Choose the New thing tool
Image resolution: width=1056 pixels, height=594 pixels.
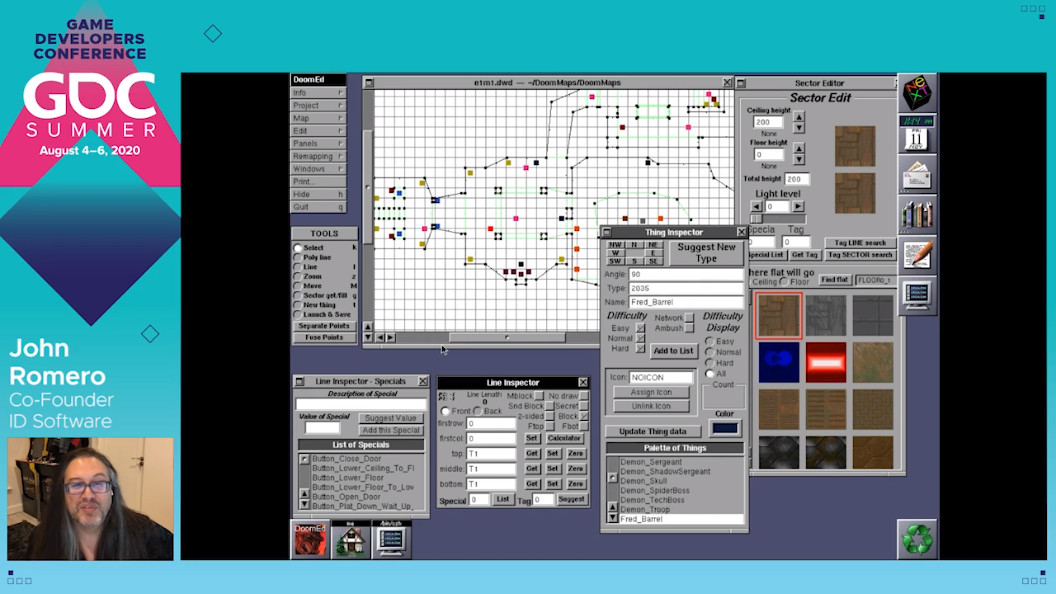point(298,304)
